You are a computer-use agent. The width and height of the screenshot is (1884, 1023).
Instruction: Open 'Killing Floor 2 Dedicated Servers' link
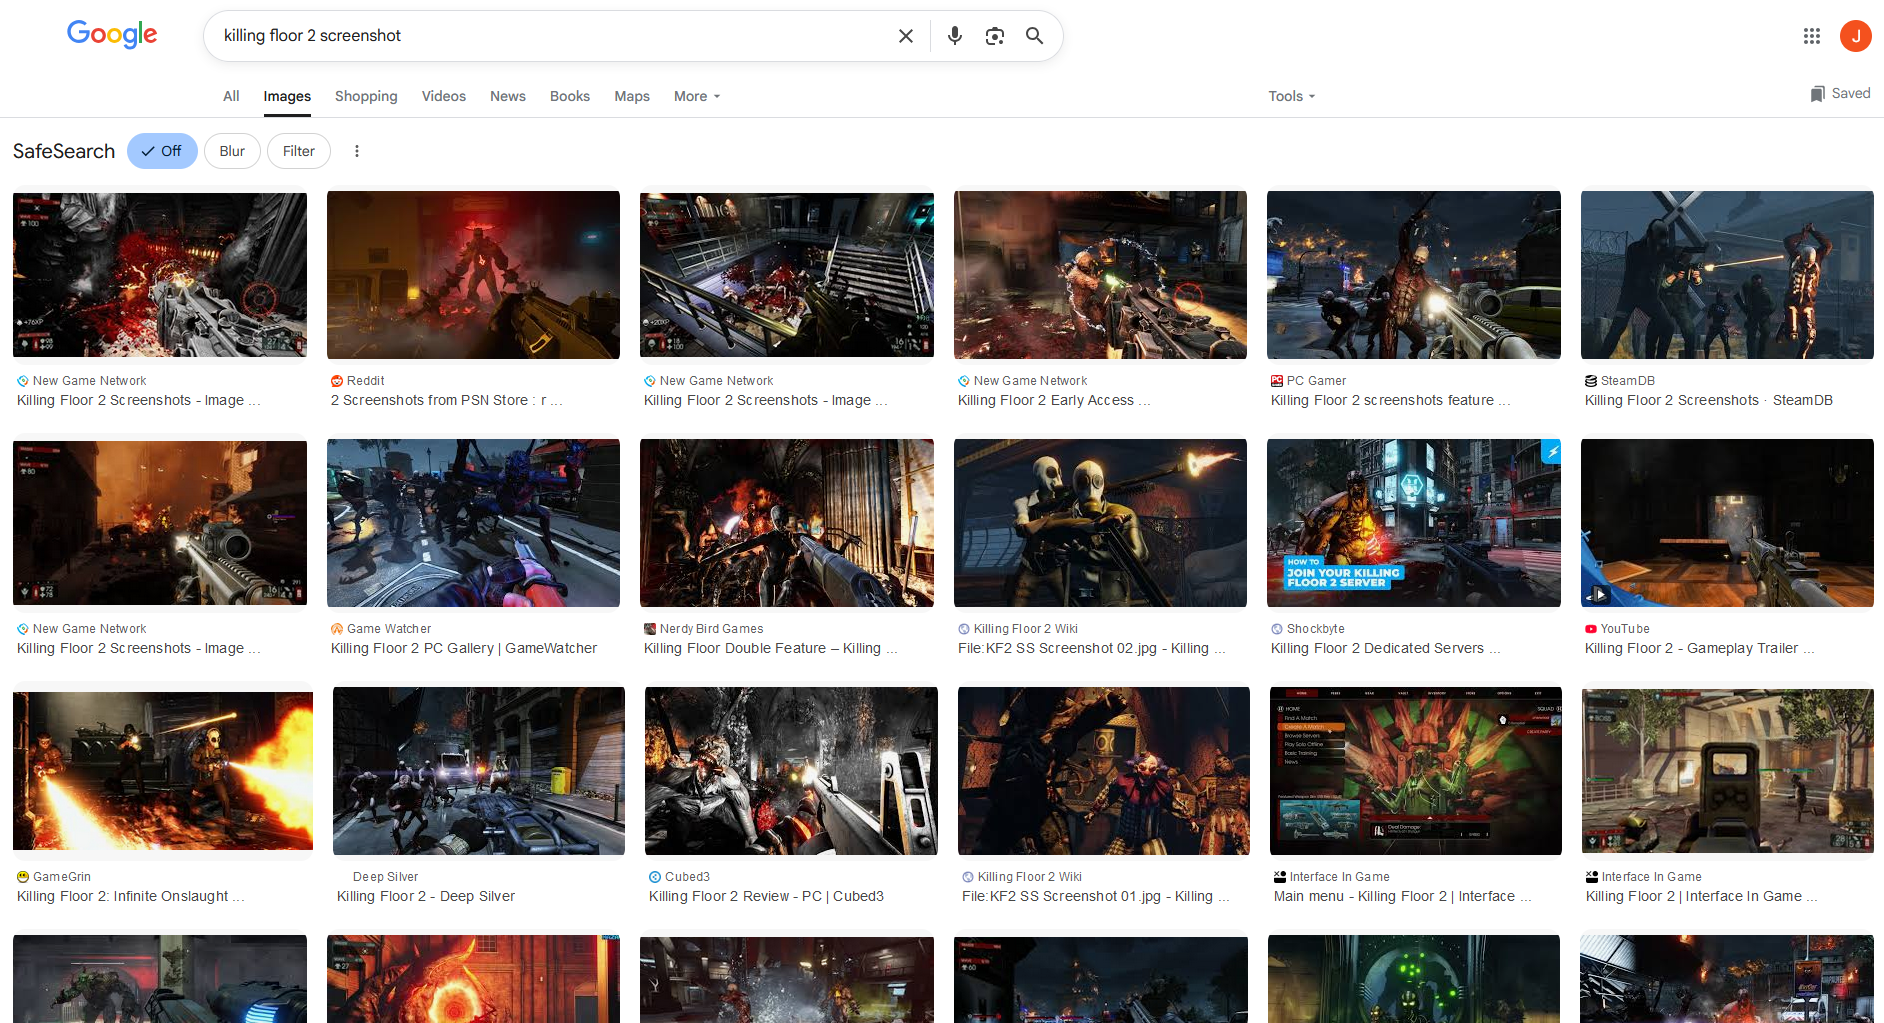[1386, 648]
